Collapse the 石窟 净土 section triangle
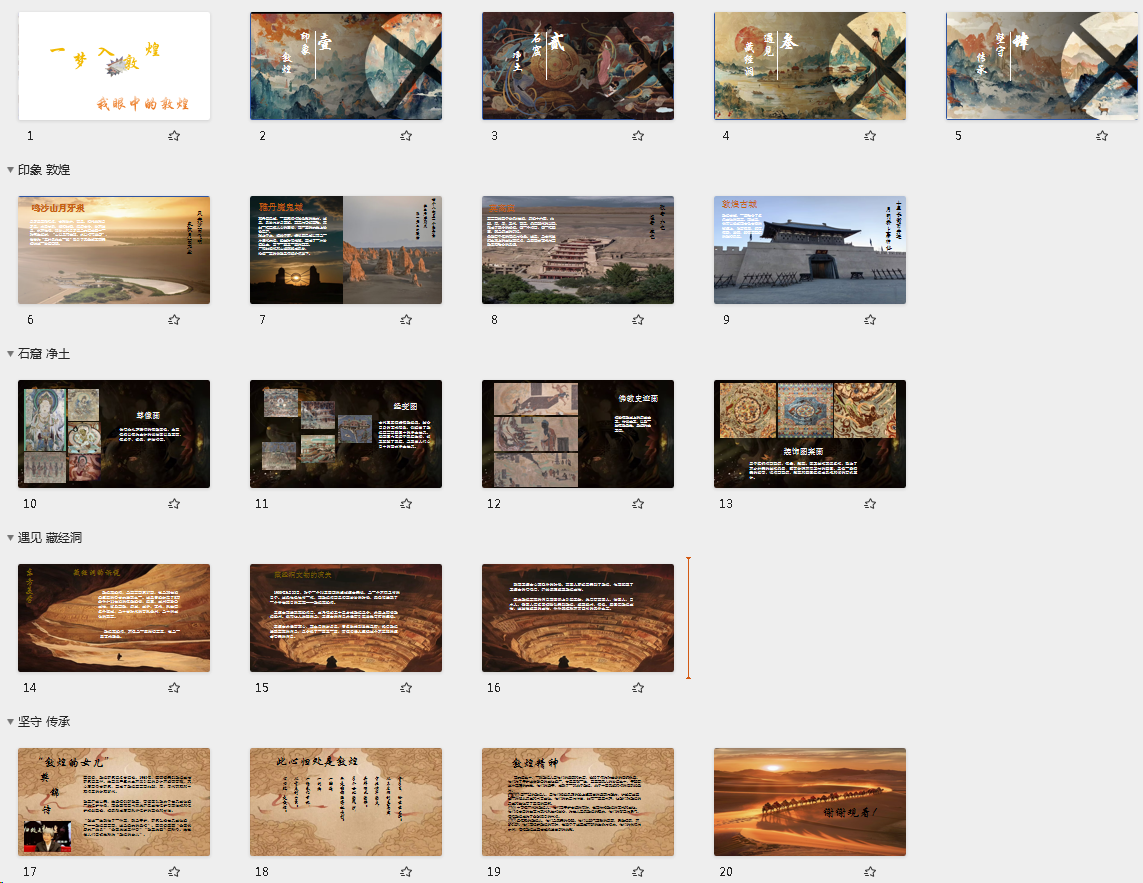Screen dimensions: 1143x883 pyautogui.click(x=10, y=354)
